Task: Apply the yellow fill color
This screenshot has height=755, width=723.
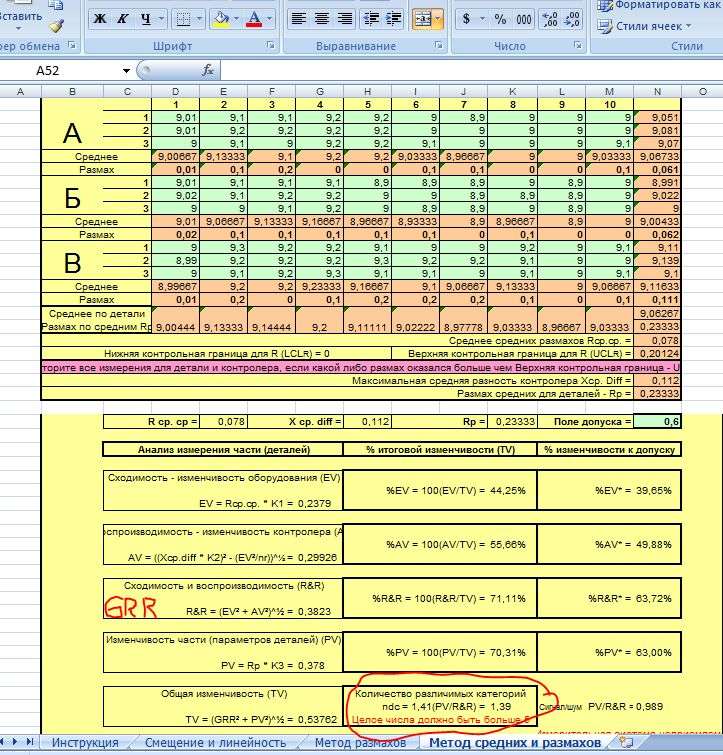Action: point(220,19)
